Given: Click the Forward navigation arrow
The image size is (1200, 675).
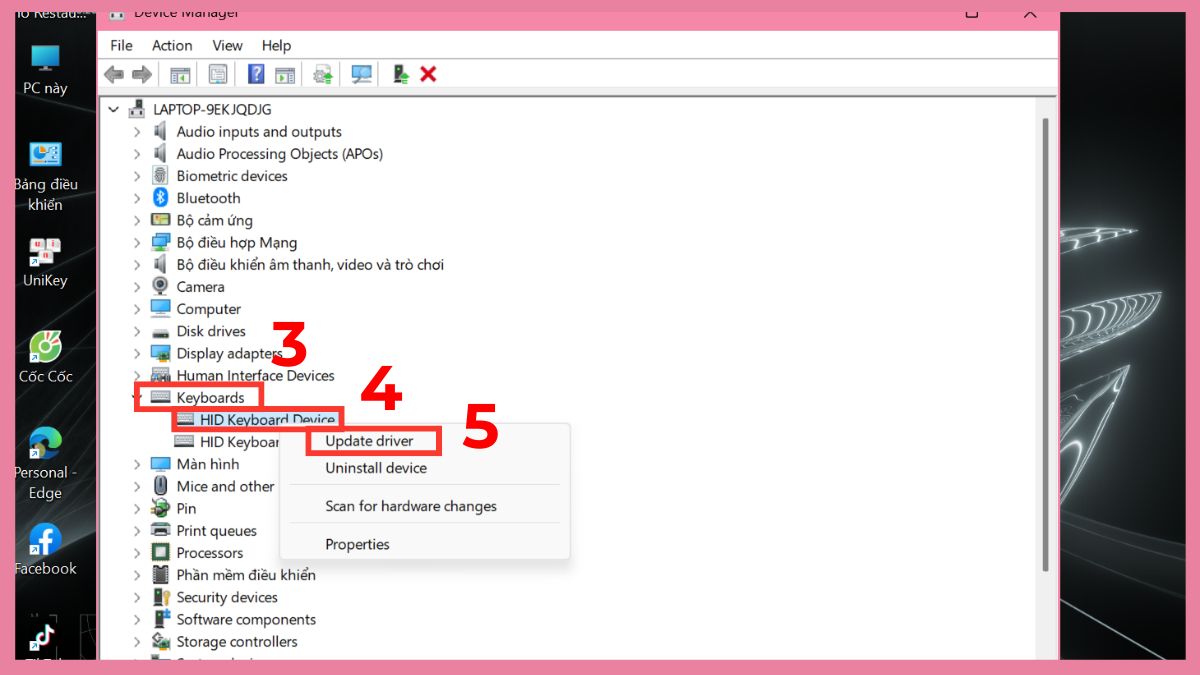Looking at the screenshot, I should [x=141, y=73].
